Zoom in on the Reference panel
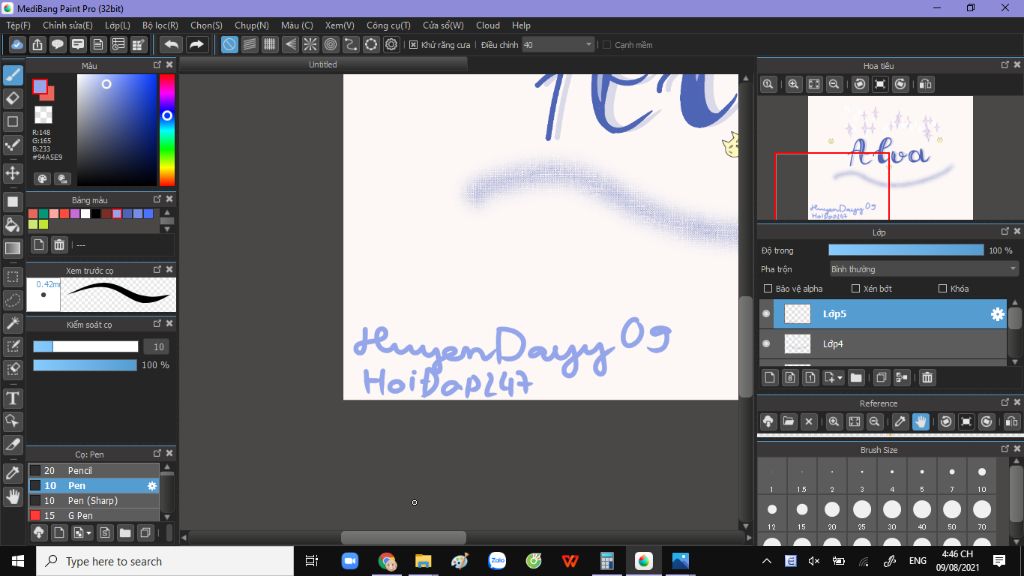Screen dimensions: 1024x576 [834, 422]
